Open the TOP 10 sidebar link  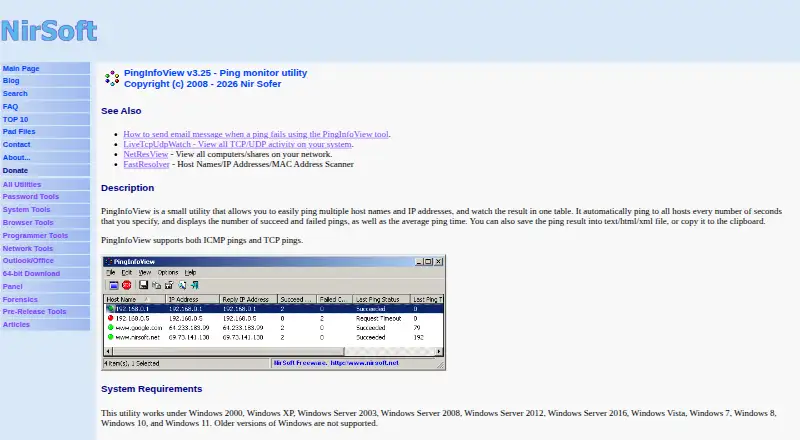click(x=15, y=119)
